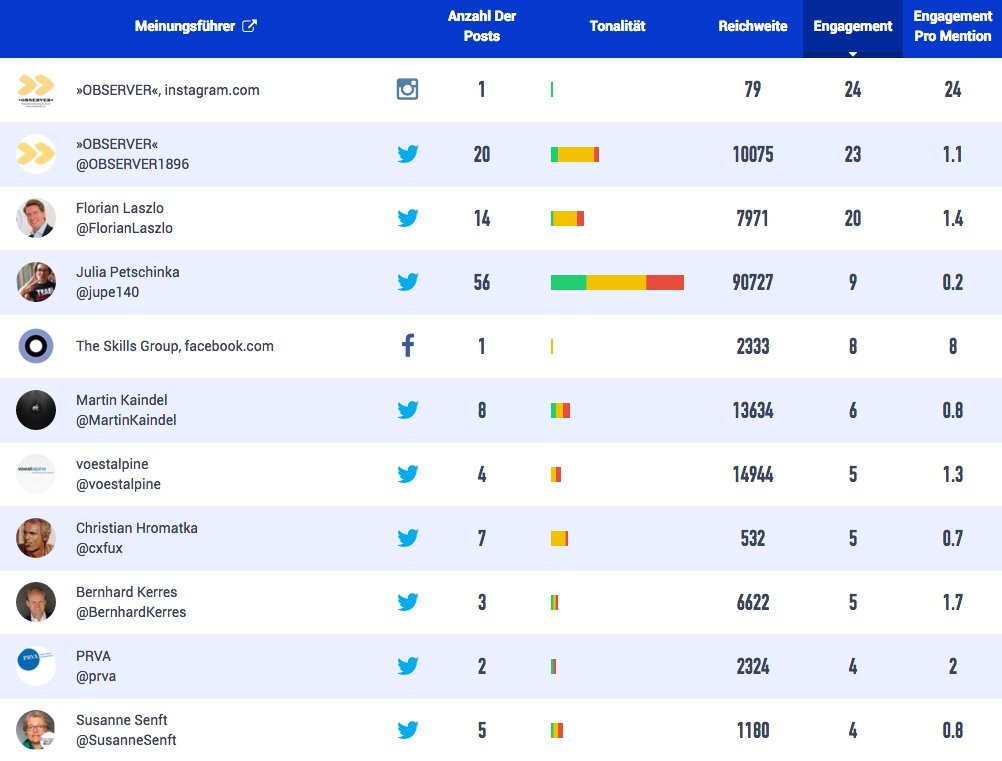Click the post count 20
The height and width of the screenshot is (761, 1002).
point(482,154)
